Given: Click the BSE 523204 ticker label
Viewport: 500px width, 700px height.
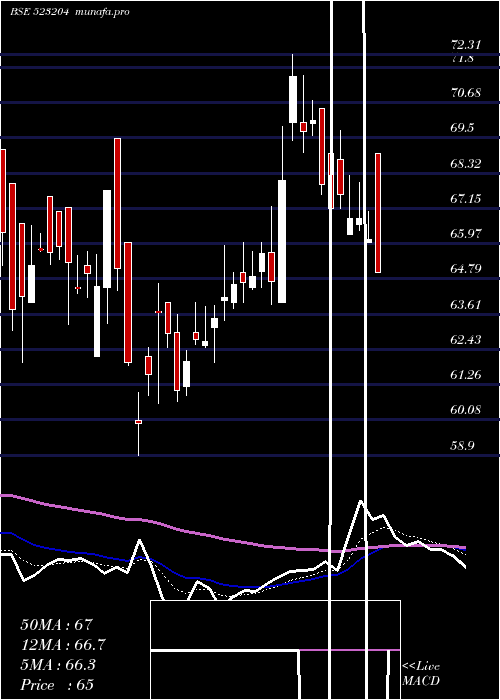Looking at the screenshot, I should (39, 12).
